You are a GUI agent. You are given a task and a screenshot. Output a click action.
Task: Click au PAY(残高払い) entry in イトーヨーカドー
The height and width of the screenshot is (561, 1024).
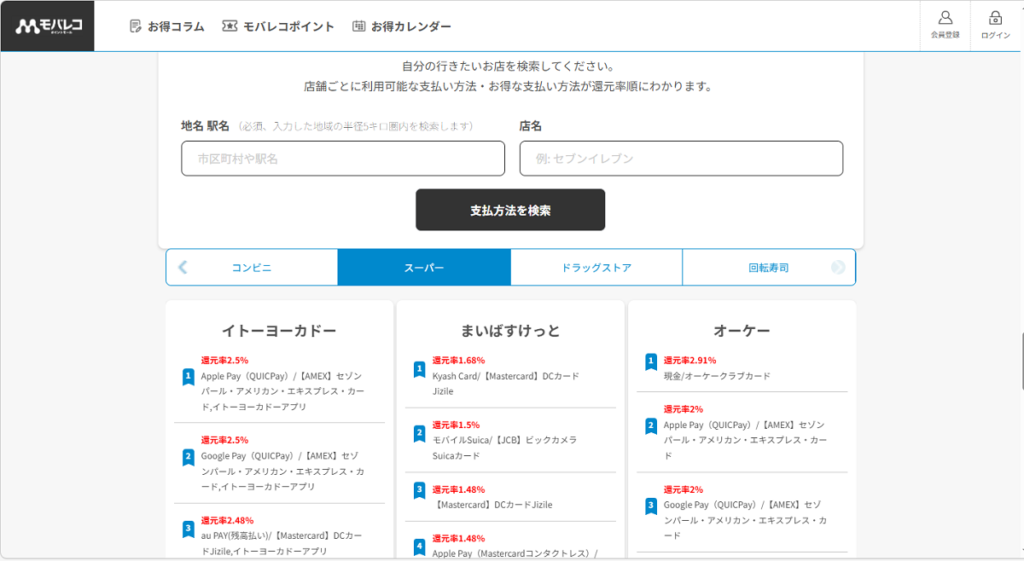point(281,543)
